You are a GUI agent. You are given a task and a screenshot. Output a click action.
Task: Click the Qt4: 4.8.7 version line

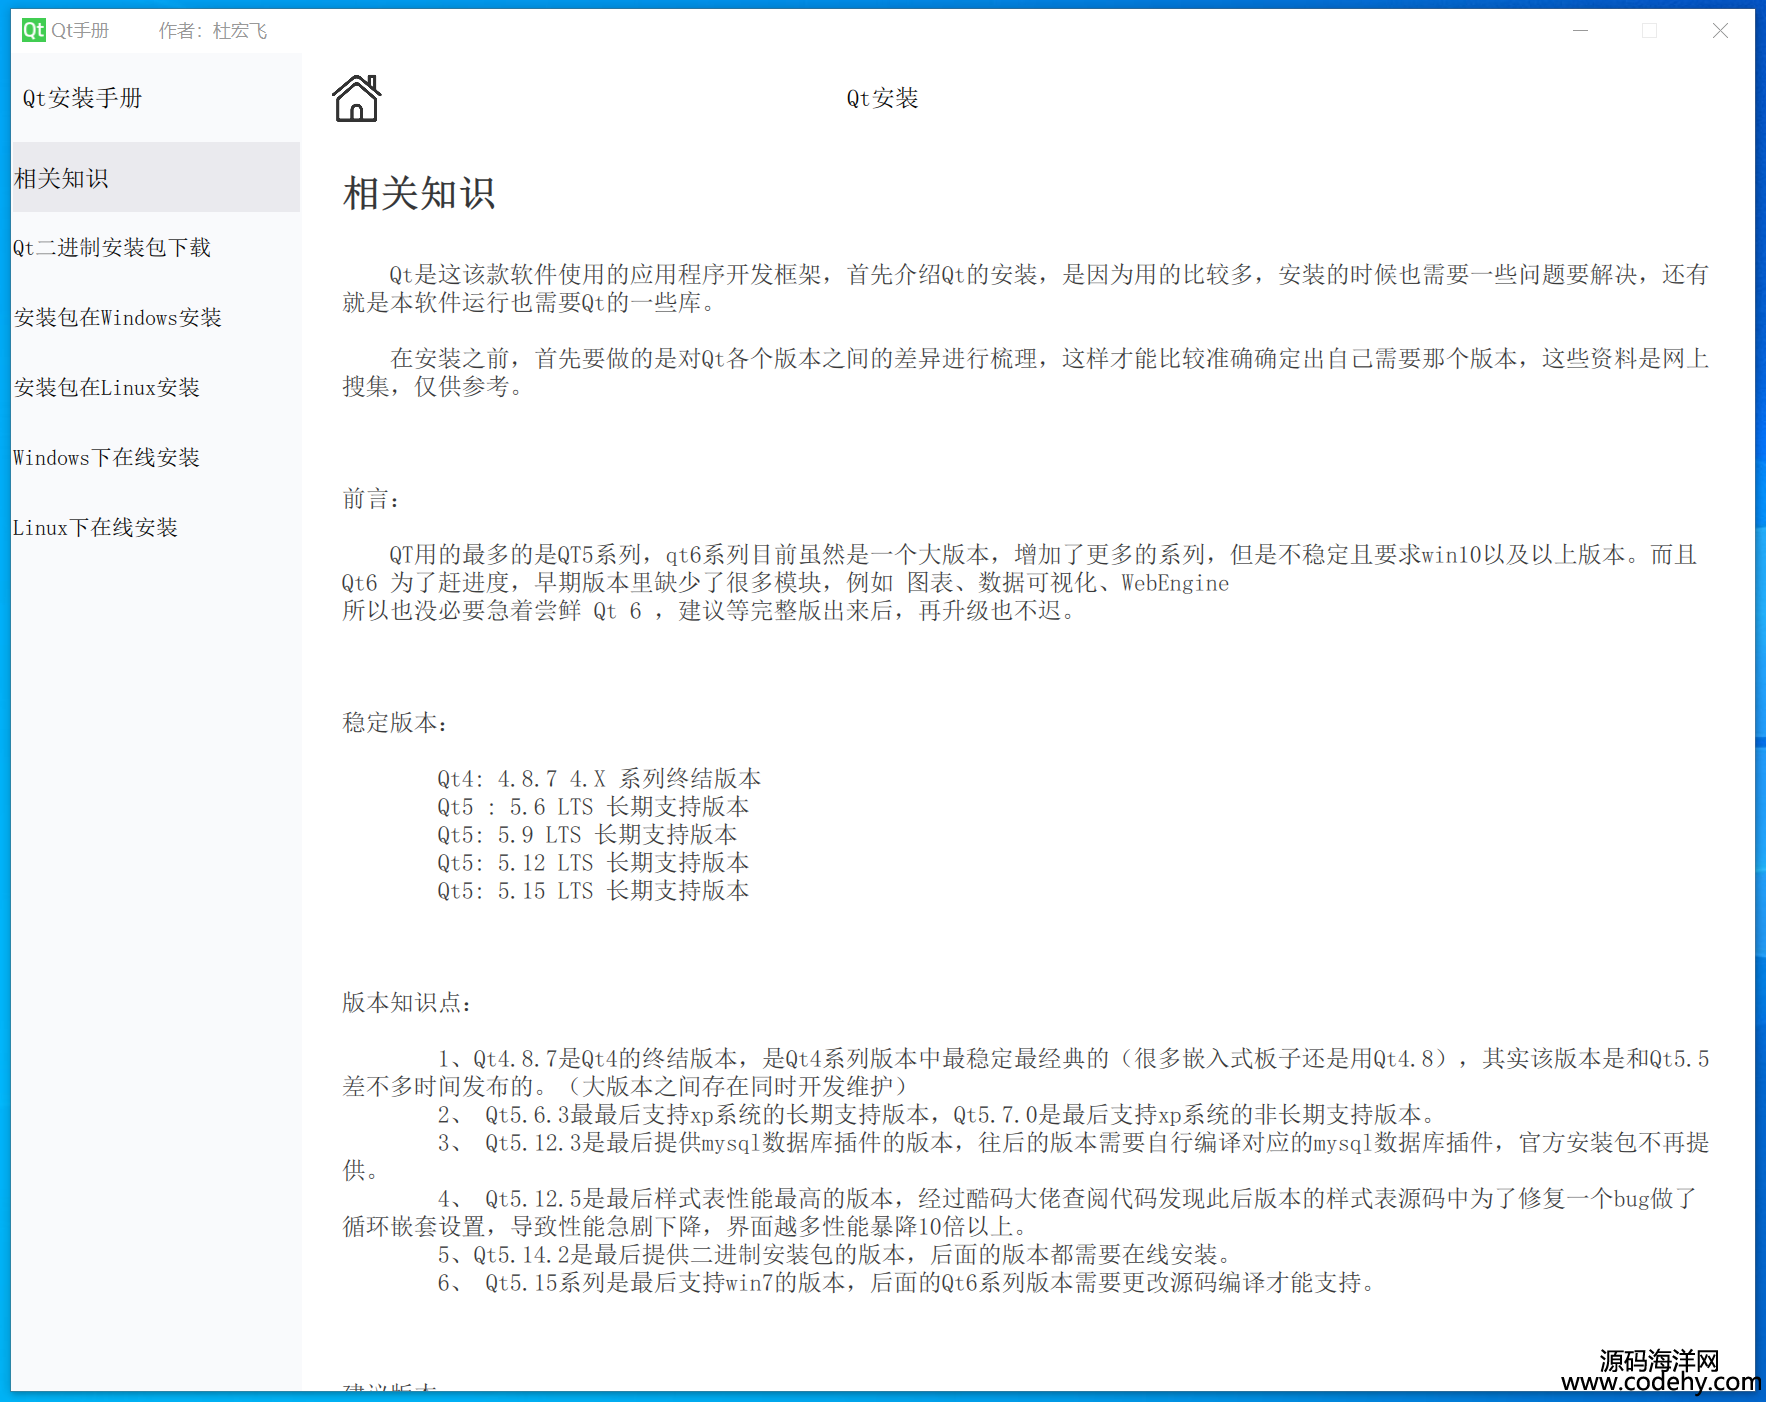[x=599, y=779]
